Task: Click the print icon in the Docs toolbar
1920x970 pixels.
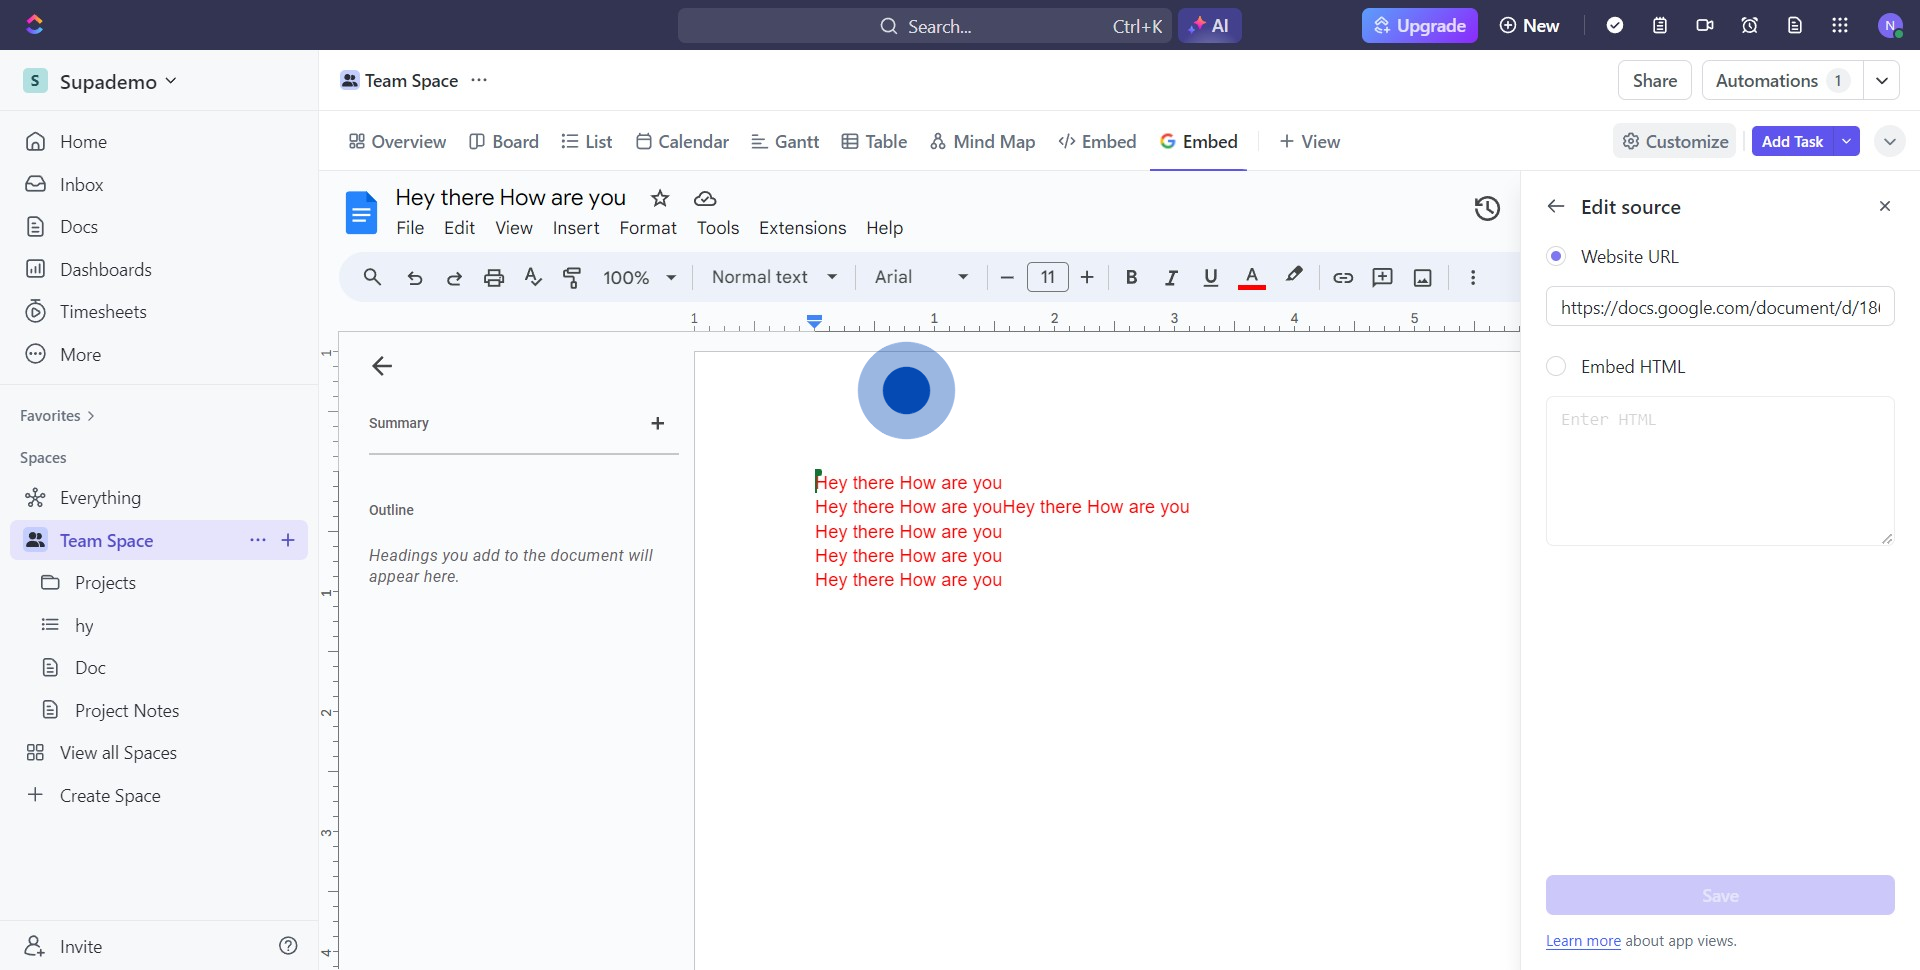Action: [x=494, y=278]
